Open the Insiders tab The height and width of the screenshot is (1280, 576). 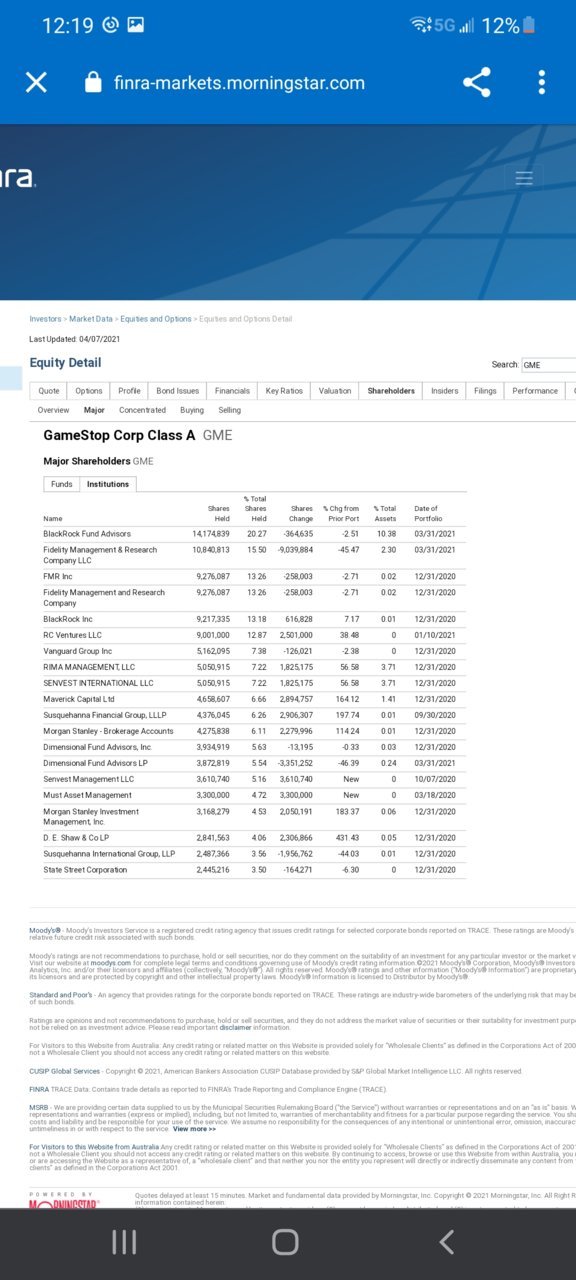(x=445, y=391)
